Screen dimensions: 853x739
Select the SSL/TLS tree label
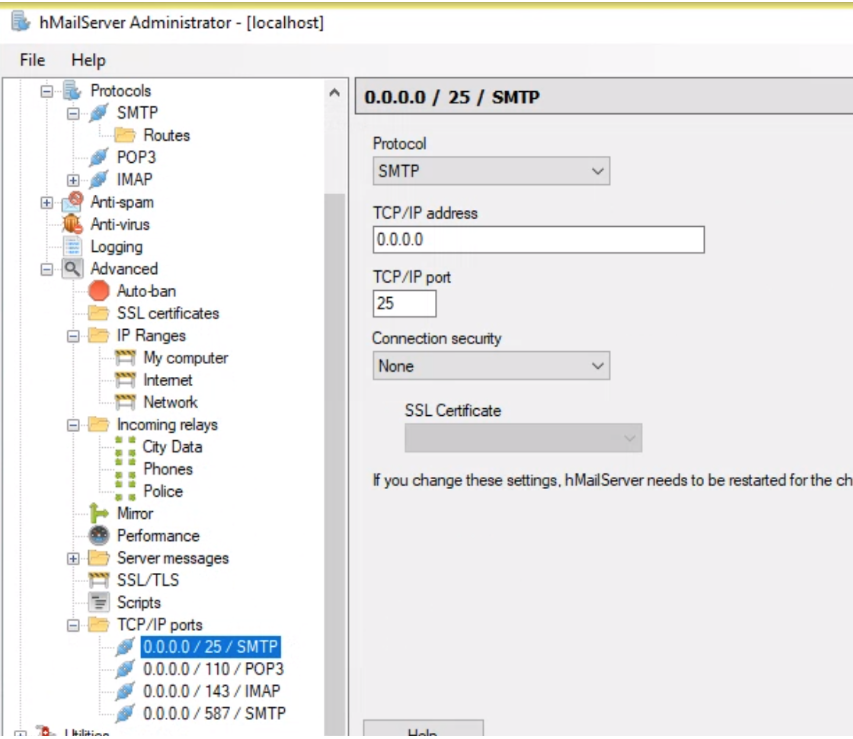click(148, 580)
